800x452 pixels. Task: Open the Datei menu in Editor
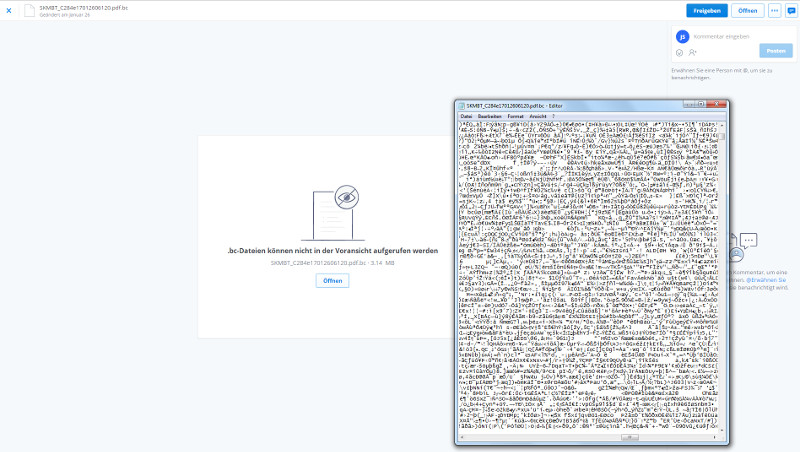(x=466, y=116)
